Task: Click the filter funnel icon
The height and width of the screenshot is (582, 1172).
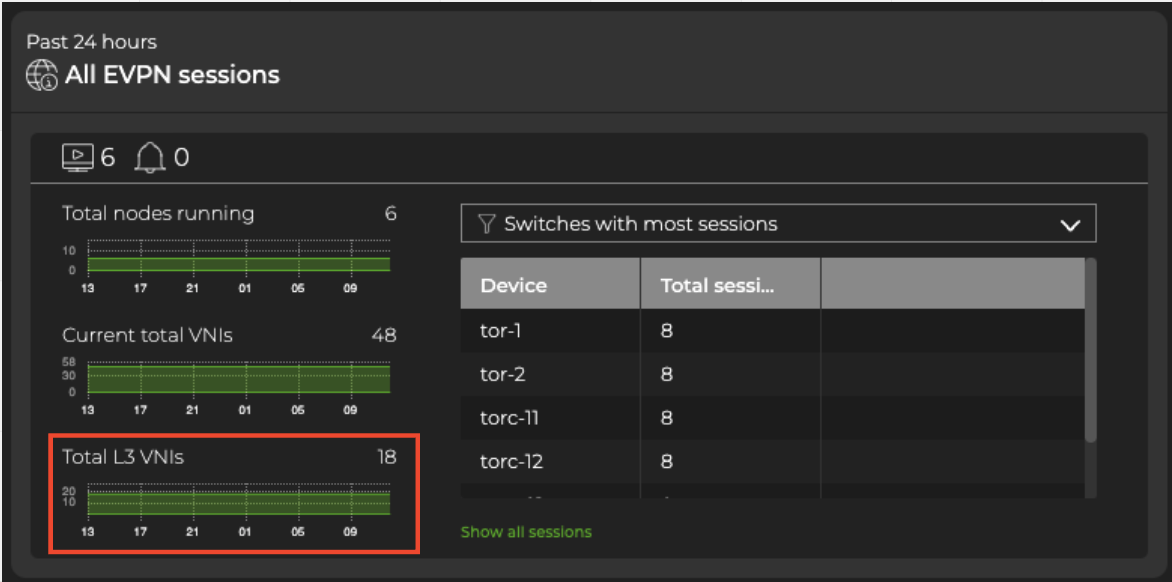Action: tap(487, 224)
